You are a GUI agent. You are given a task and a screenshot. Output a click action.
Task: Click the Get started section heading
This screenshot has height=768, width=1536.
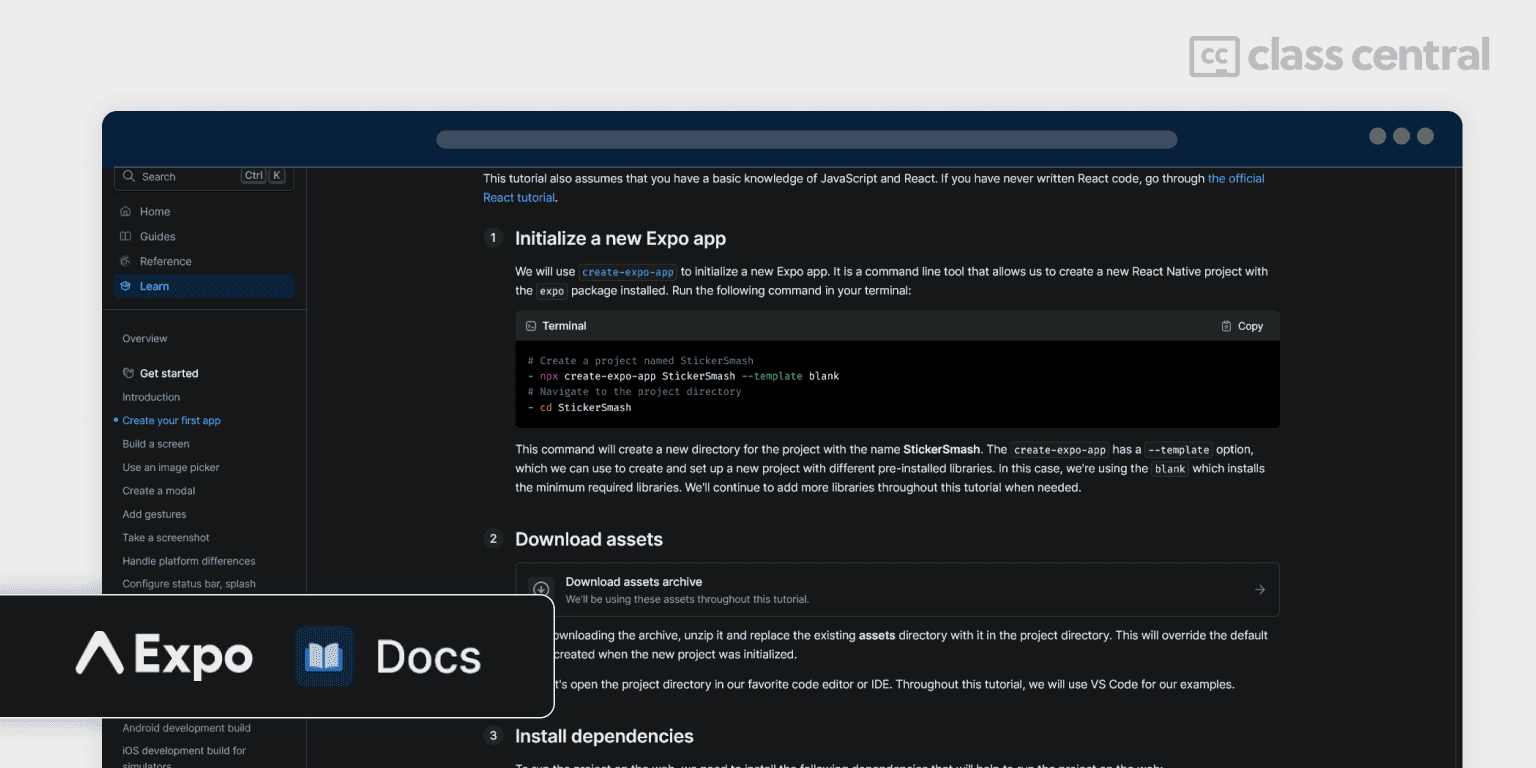point(169,374)
